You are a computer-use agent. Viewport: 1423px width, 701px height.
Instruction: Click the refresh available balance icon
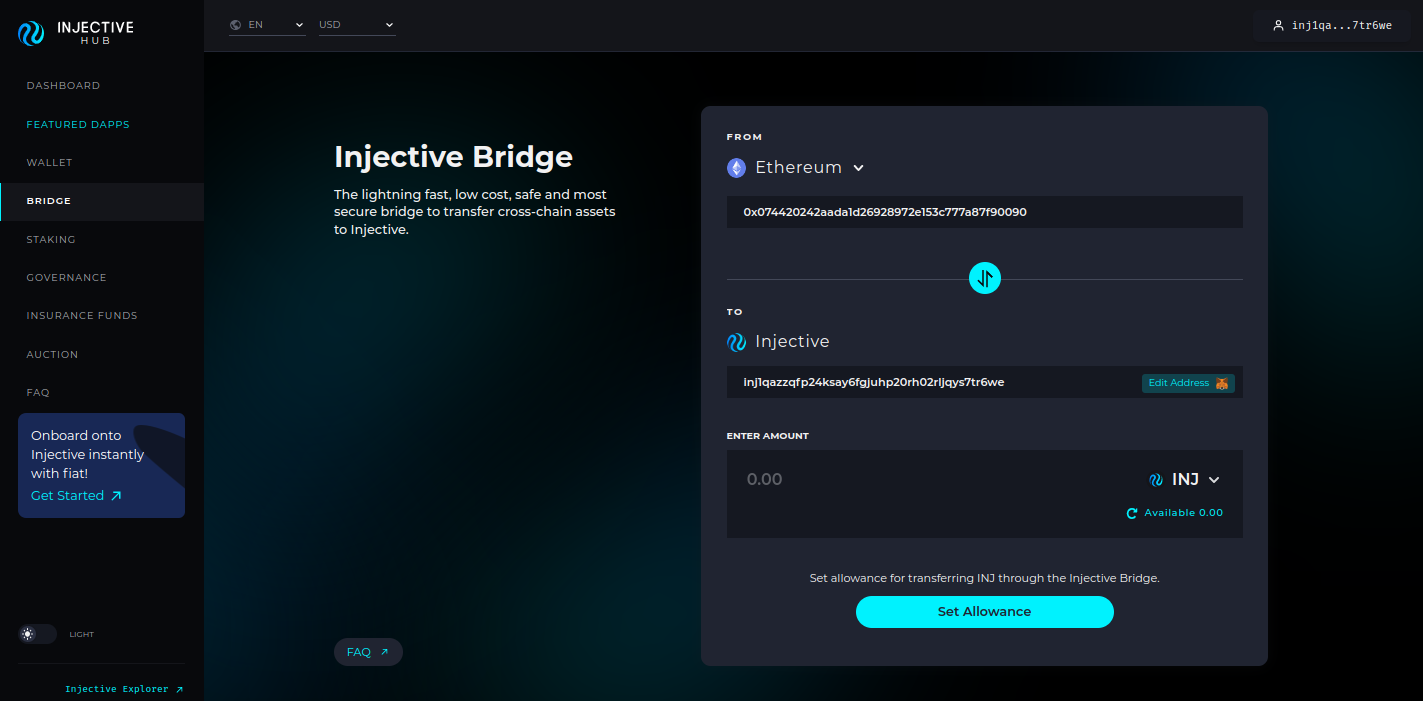[x=1131, y=513]
